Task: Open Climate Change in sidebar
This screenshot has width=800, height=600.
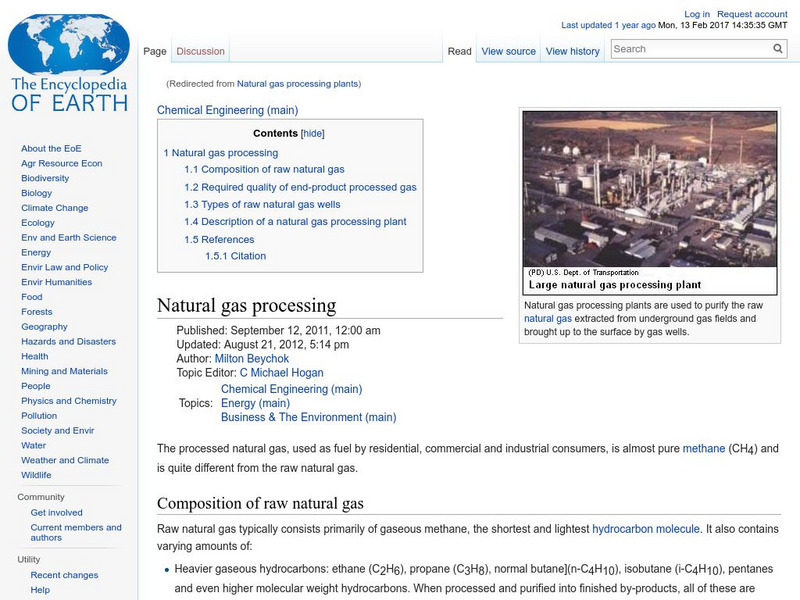Action: pyautogui.click(x=55, y=208)
